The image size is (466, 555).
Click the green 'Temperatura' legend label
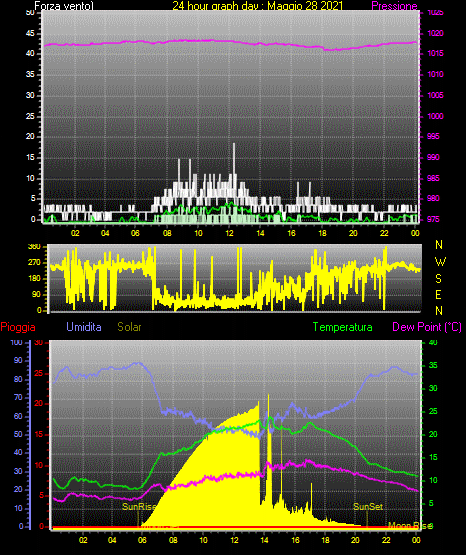point(343,327)
